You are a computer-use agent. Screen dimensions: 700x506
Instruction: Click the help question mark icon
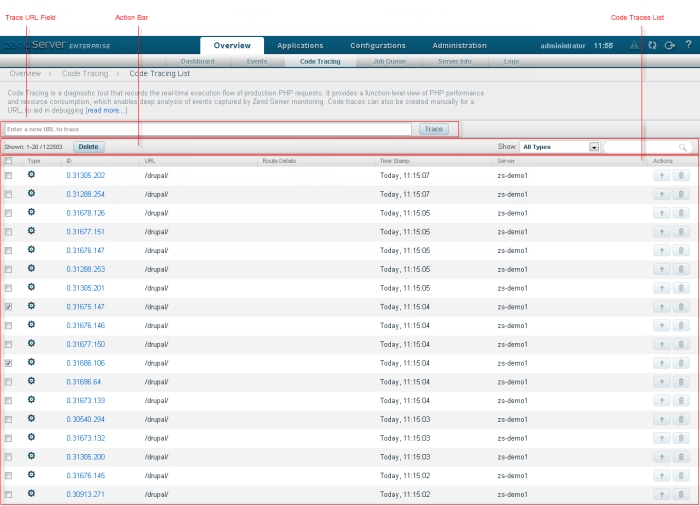(688, 45)
